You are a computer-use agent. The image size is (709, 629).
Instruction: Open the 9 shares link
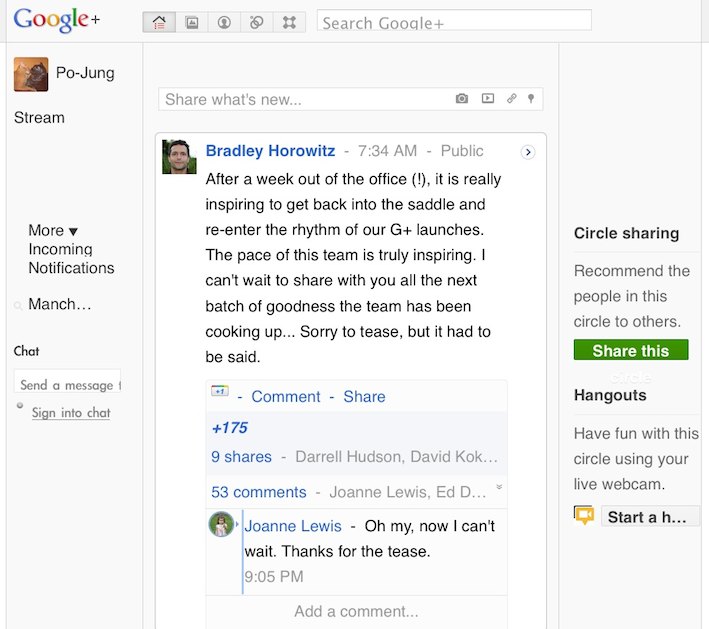coord(241,457)
